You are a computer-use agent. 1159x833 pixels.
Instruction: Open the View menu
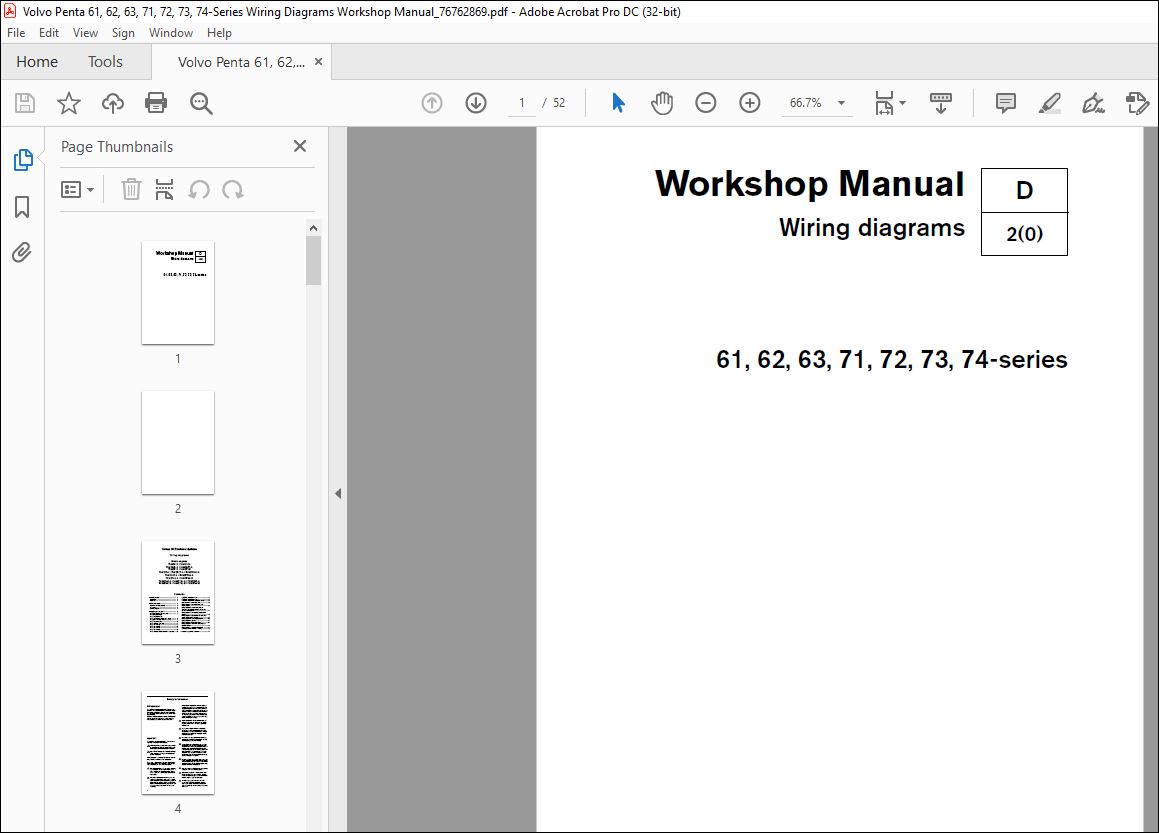point(85,33)
